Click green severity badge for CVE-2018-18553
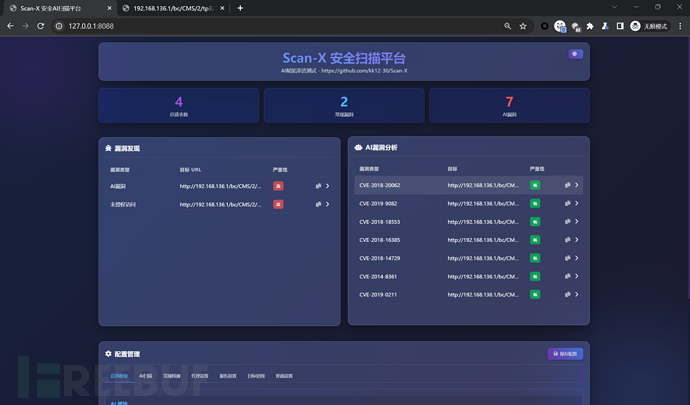 (535, 221)
